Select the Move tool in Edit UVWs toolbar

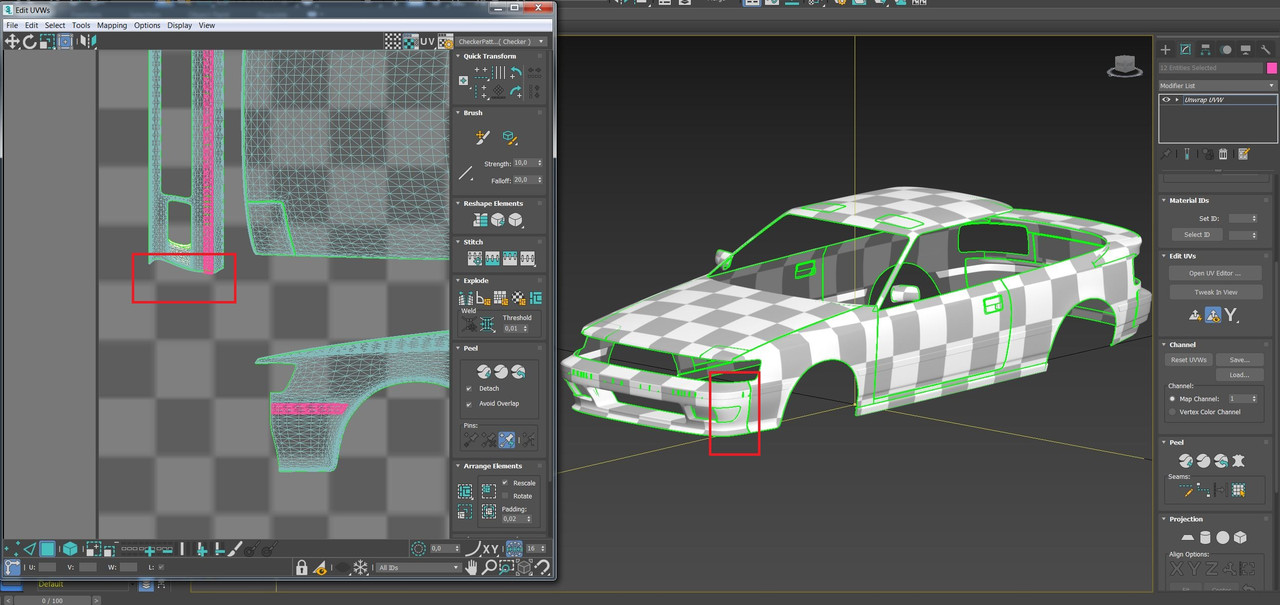coord(12,41)
